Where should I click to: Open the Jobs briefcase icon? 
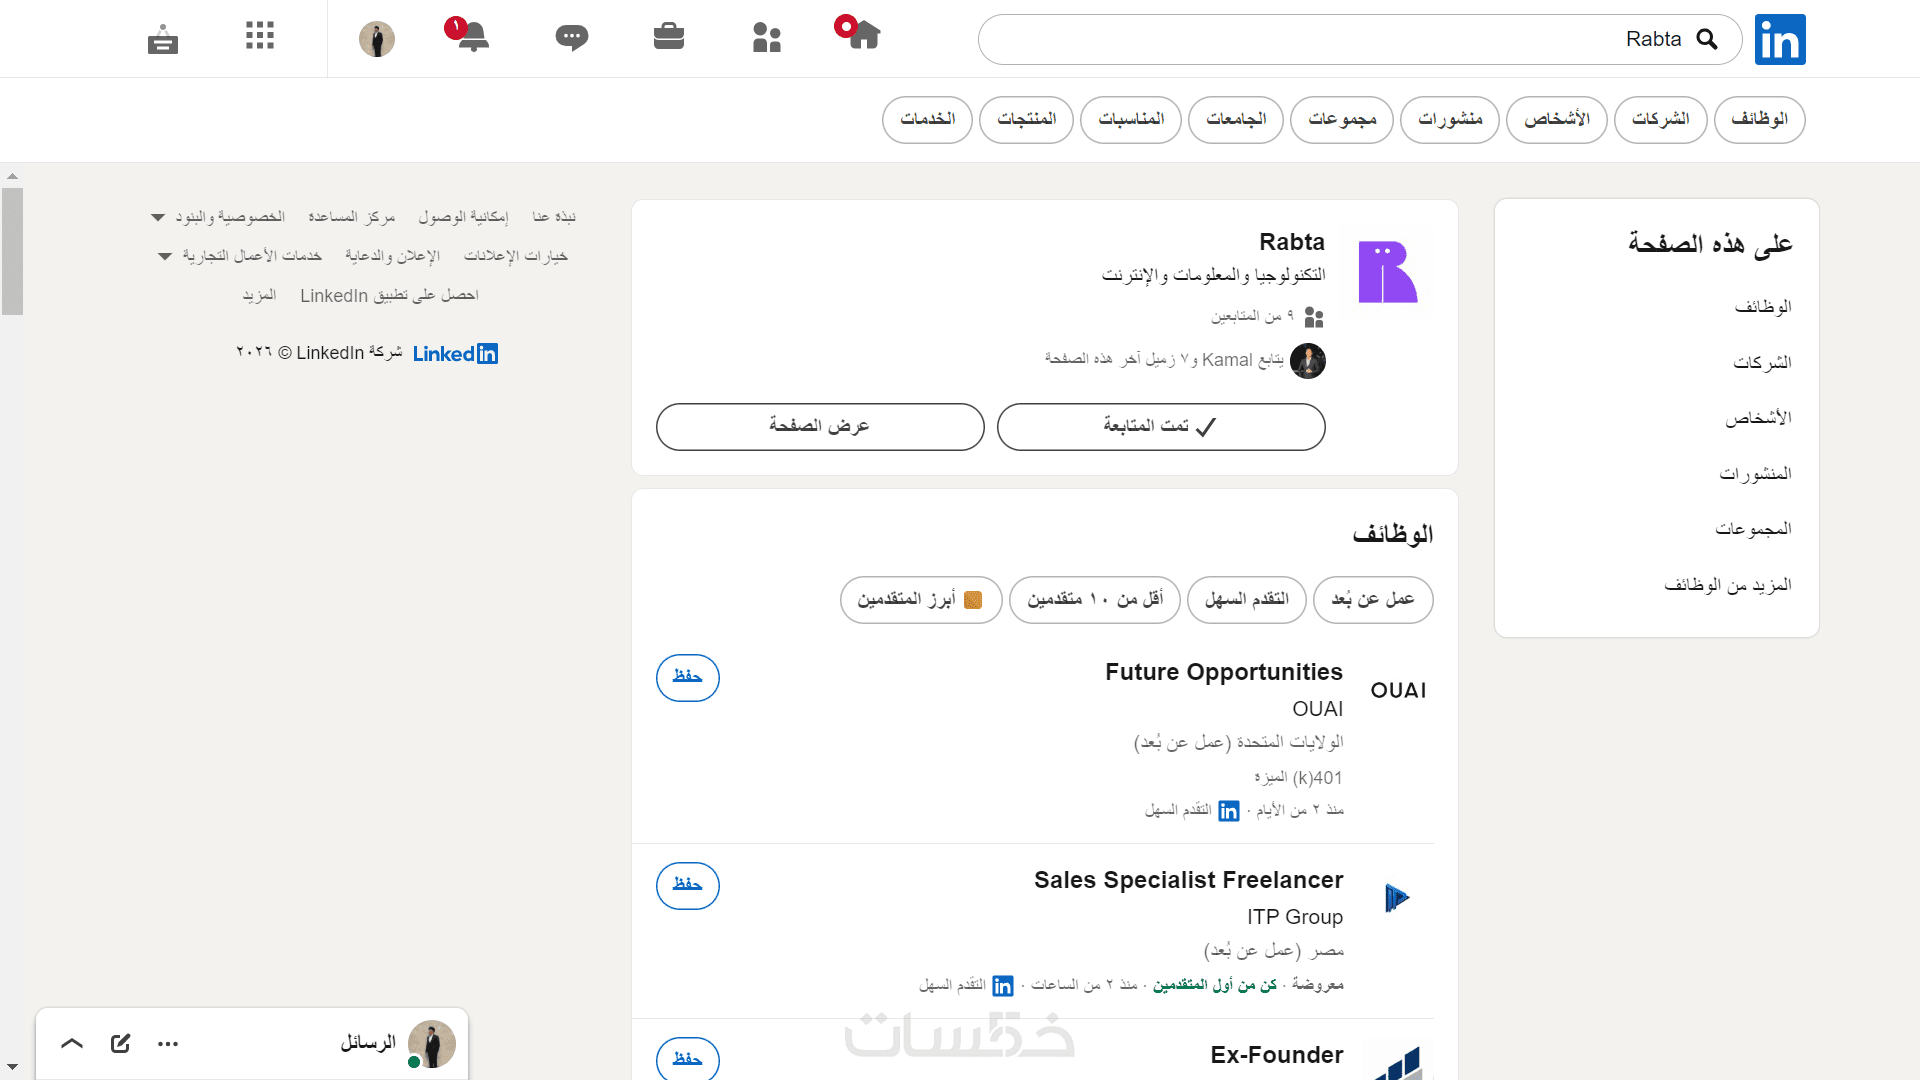tap(668, 37)
